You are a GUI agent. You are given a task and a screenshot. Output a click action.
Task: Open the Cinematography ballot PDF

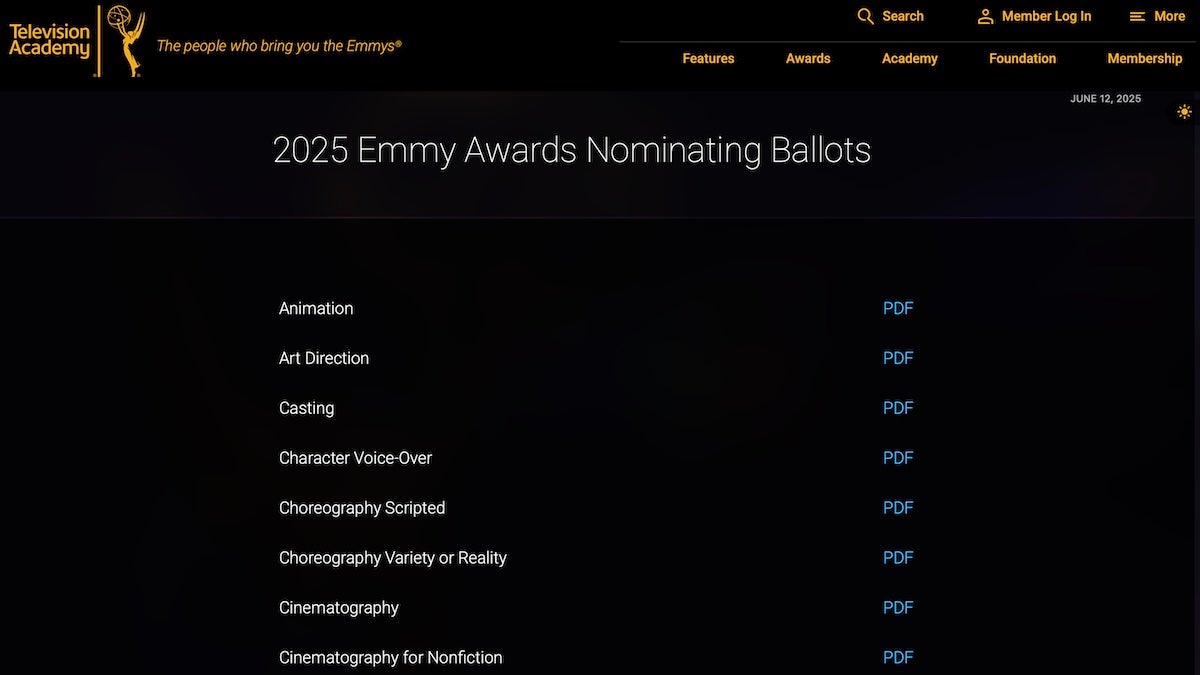click(x=898, y=608)
